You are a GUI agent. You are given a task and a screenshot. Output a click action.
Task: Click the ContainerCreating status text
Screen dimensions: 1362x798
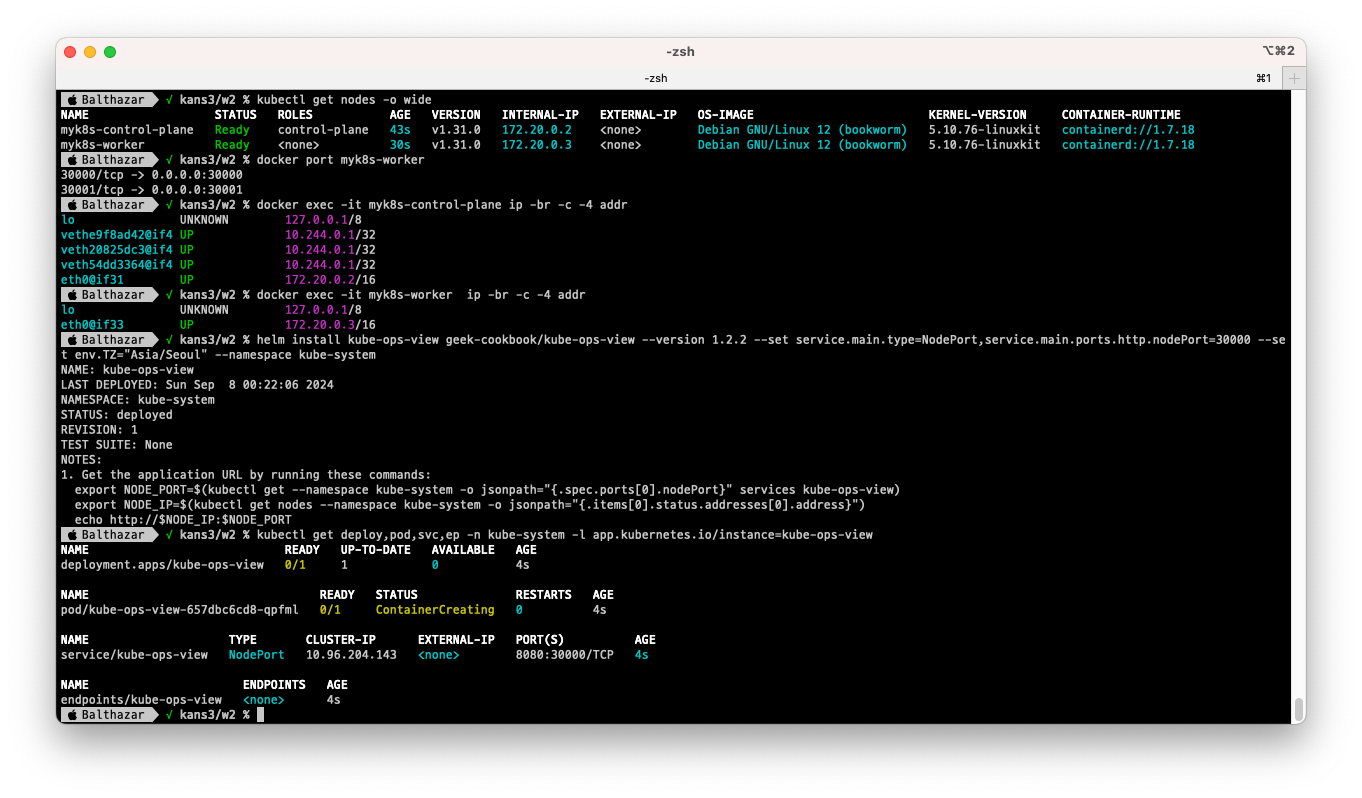435,610
